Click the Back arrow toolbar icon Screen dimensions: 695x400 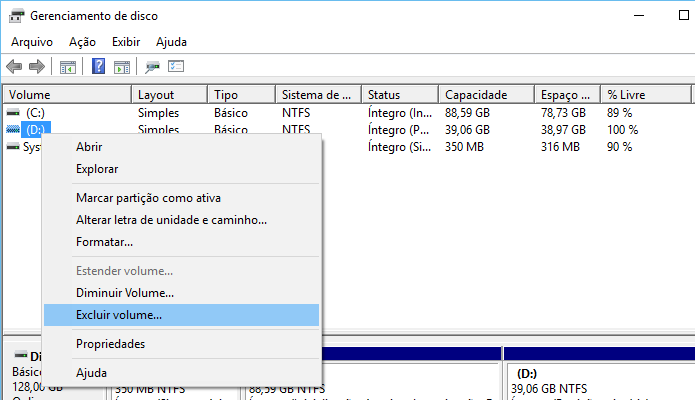pos(14,67)
